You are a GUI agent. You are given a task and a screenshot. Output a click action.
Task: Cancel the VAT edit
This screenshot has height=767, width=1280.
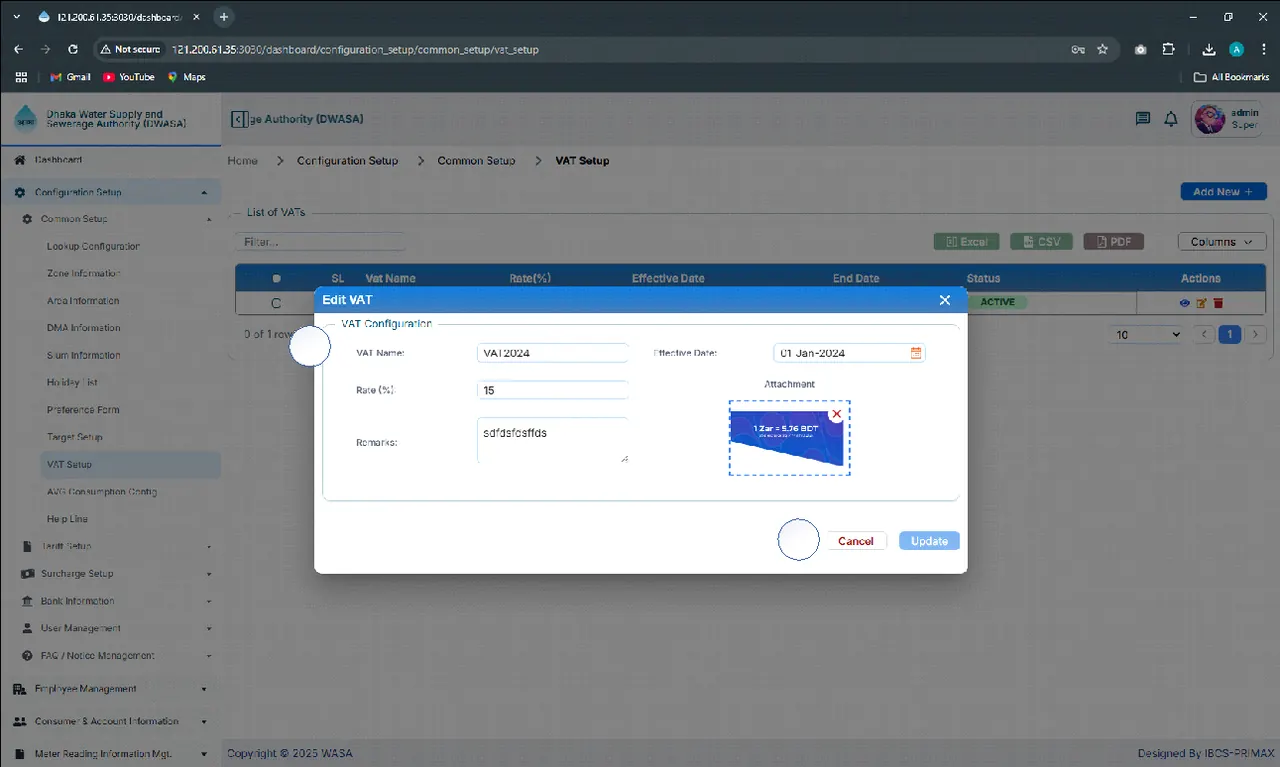pyautogui.click(x=856, y=541)
